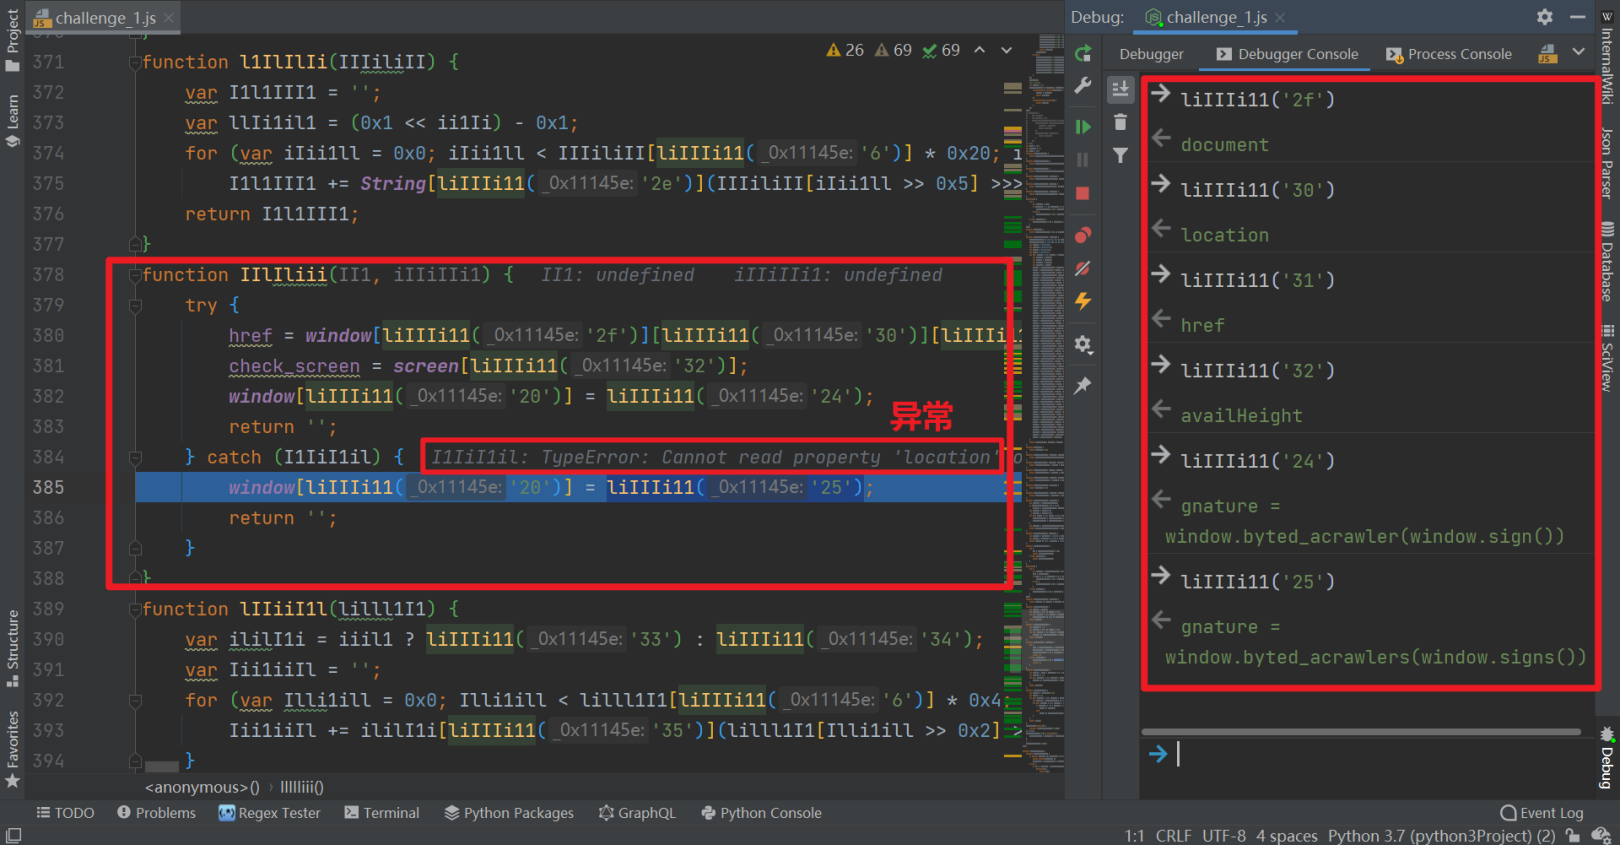Click the Rerun challenge_1.js debug icon
1620x845 pixels.
pyautogui.click(x=1083, y=54)
